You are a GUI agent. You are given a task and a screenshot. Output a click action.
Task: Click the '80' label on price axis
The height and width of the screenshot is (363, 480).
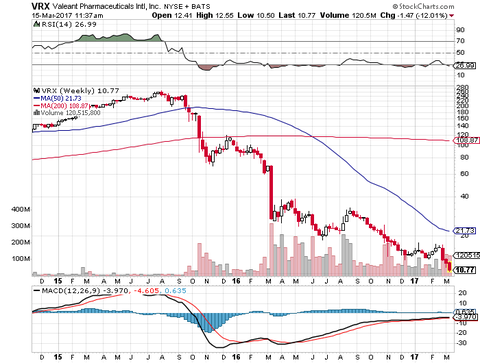(x=464, y=157)
